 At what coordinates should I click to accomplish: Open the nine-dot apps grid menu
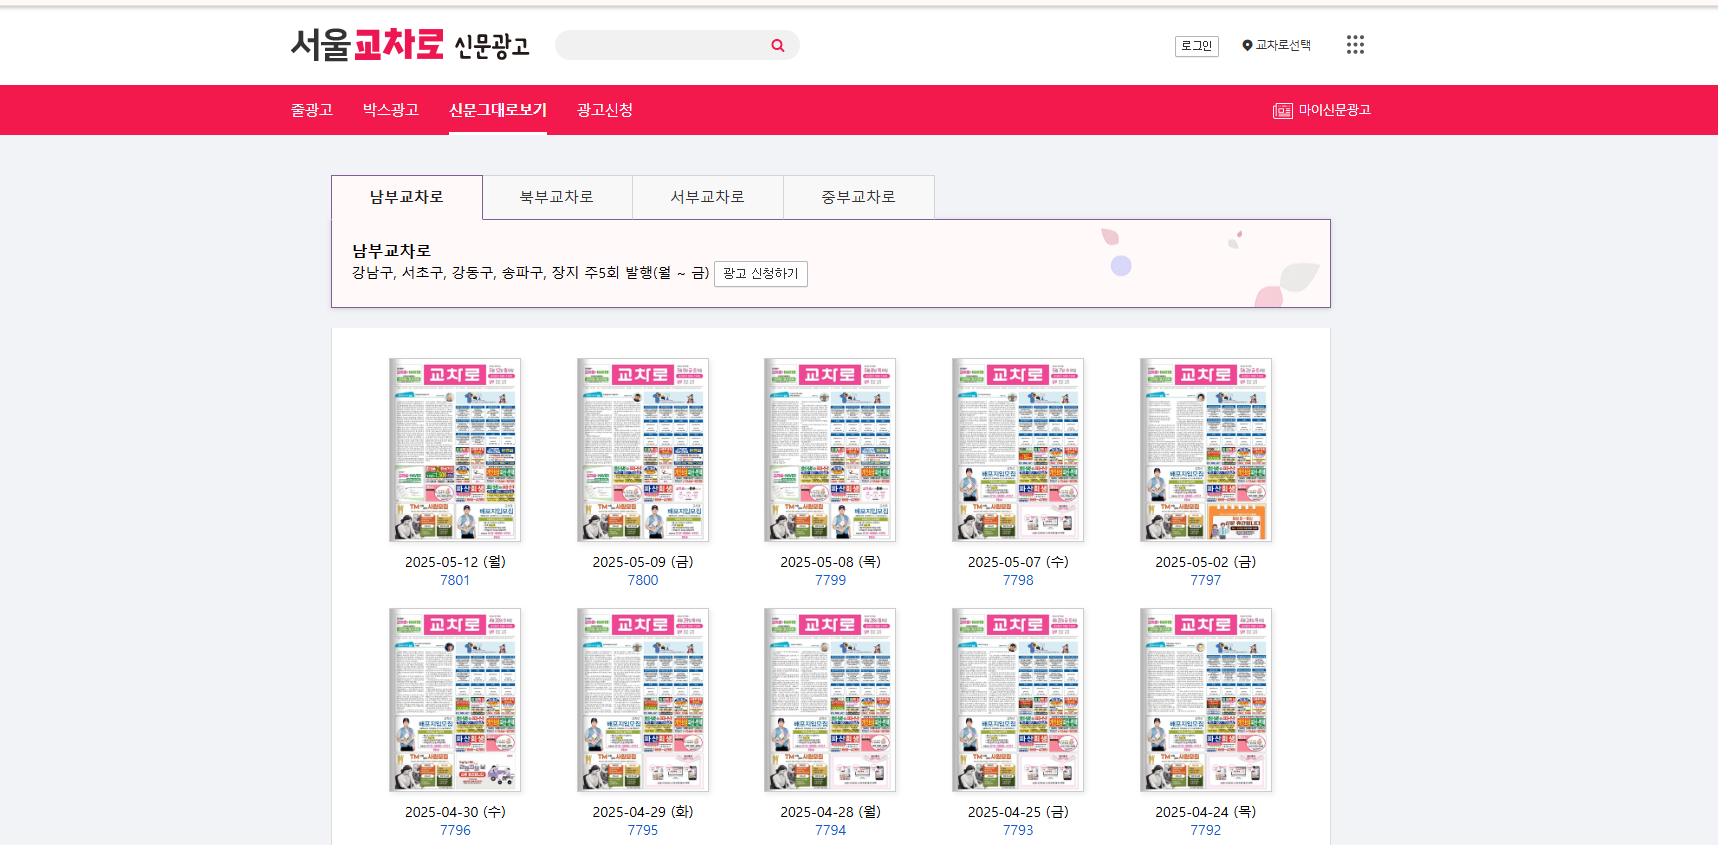tap(1355, 45)
